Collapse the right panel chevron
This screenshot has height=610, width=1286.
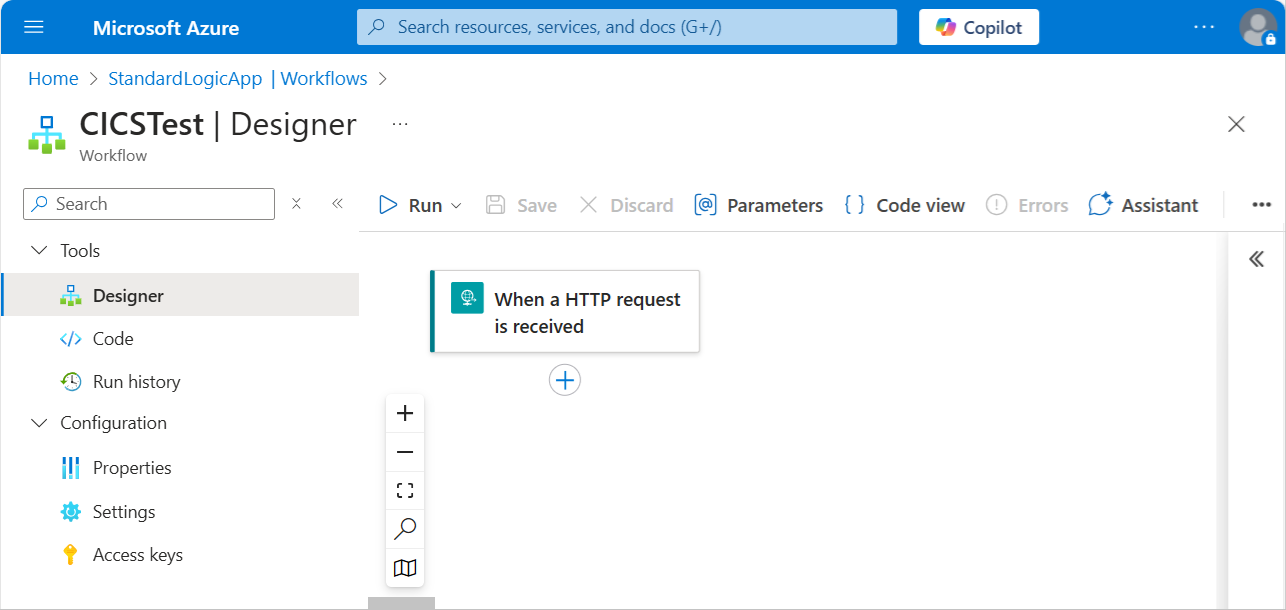1256,258
